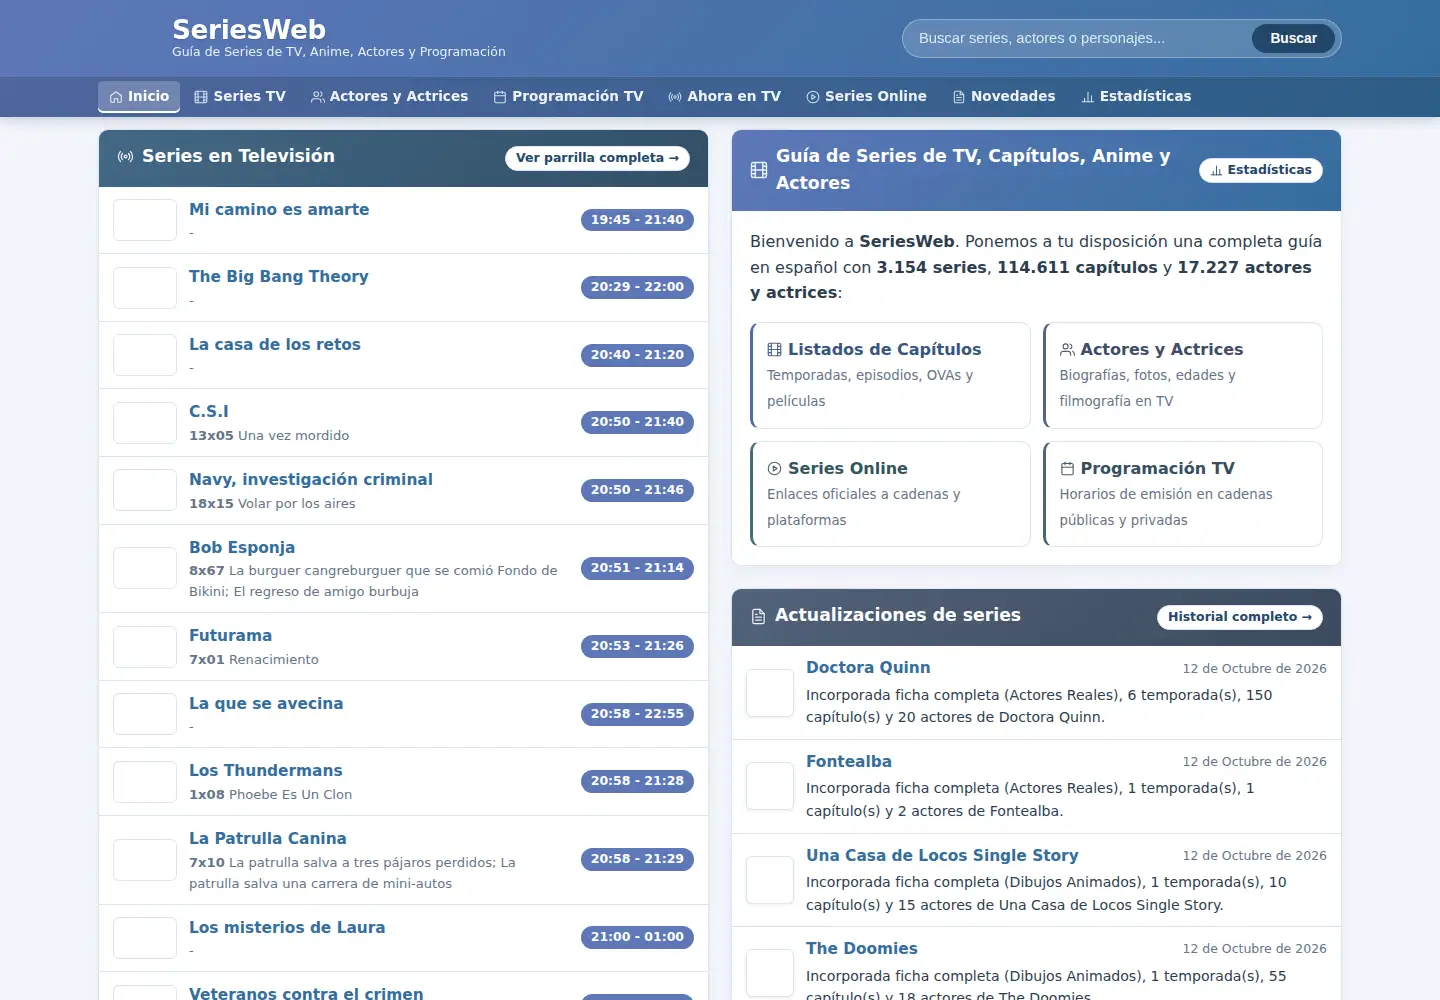Click the film icon beside Series TV
This screenshot has width=1440, height=1000.
(x=201, y=97)
